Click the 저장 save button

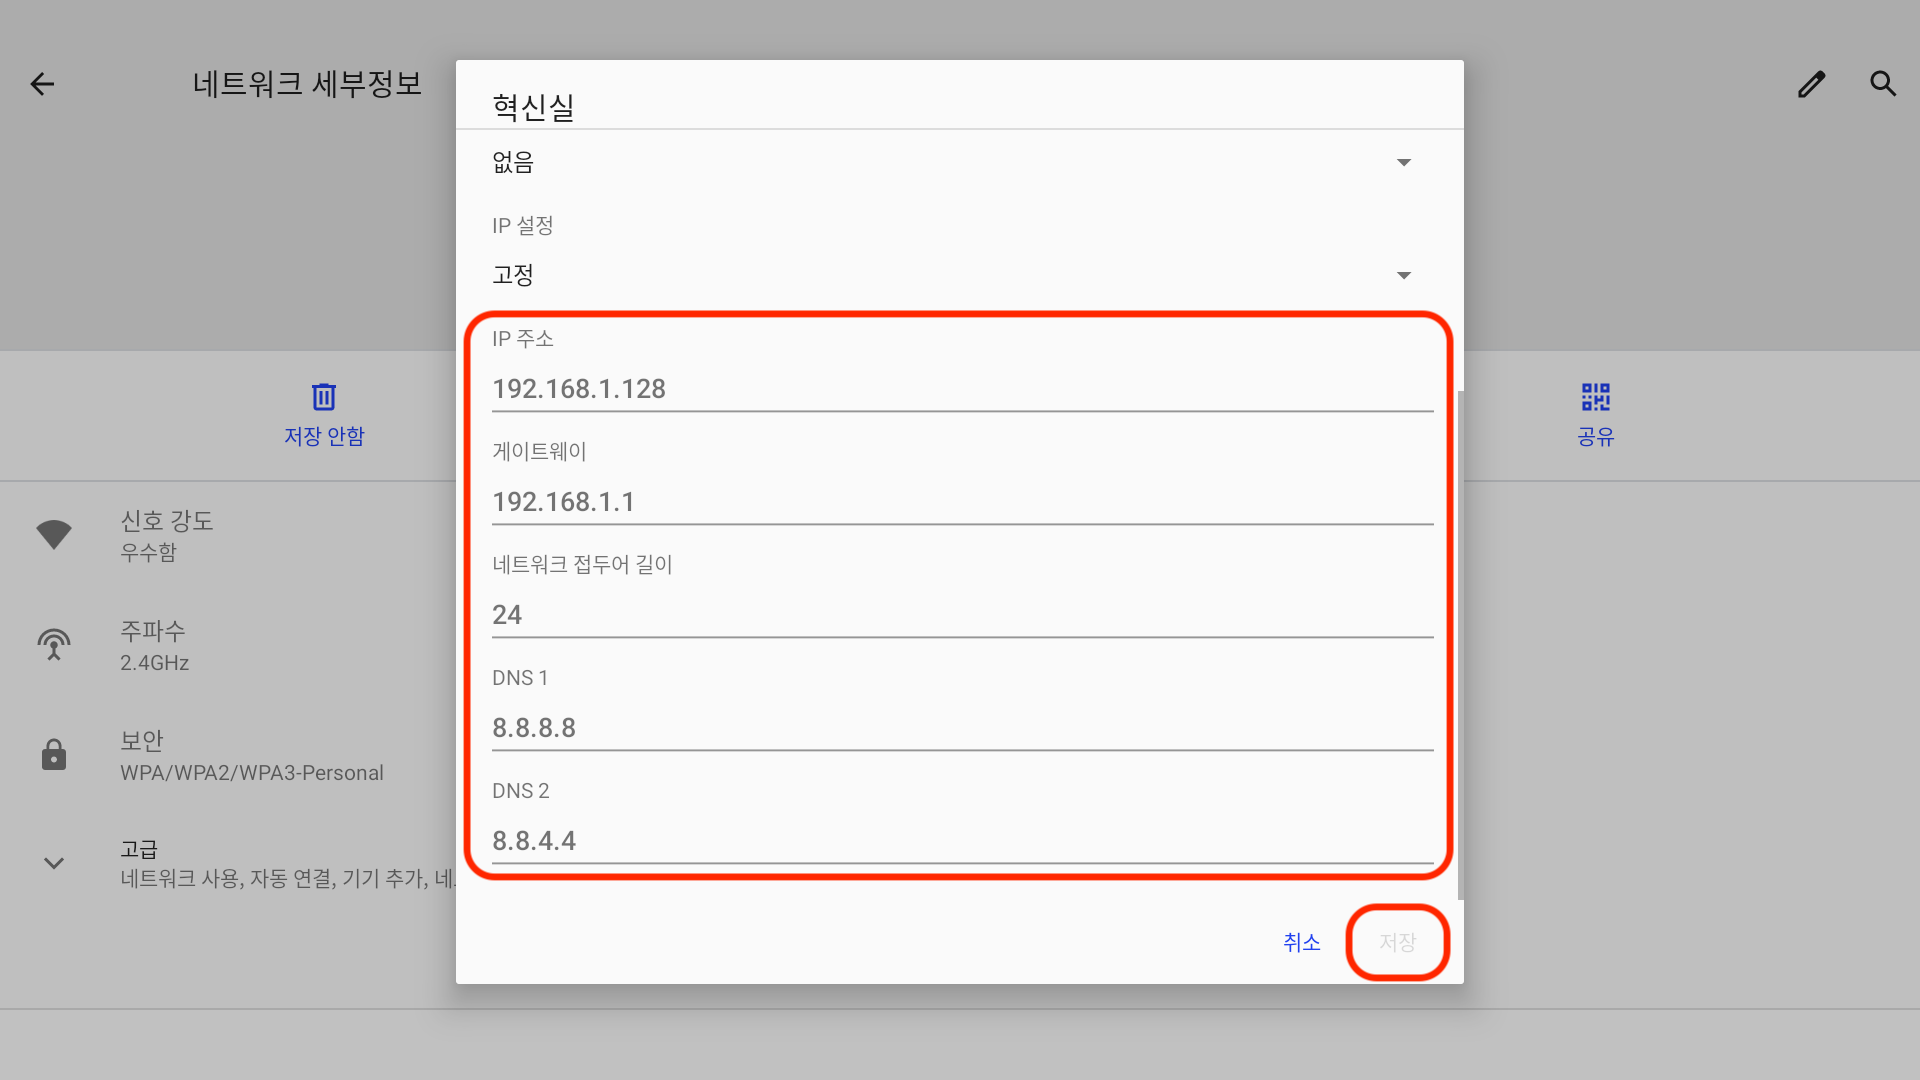coord(1397,942)
